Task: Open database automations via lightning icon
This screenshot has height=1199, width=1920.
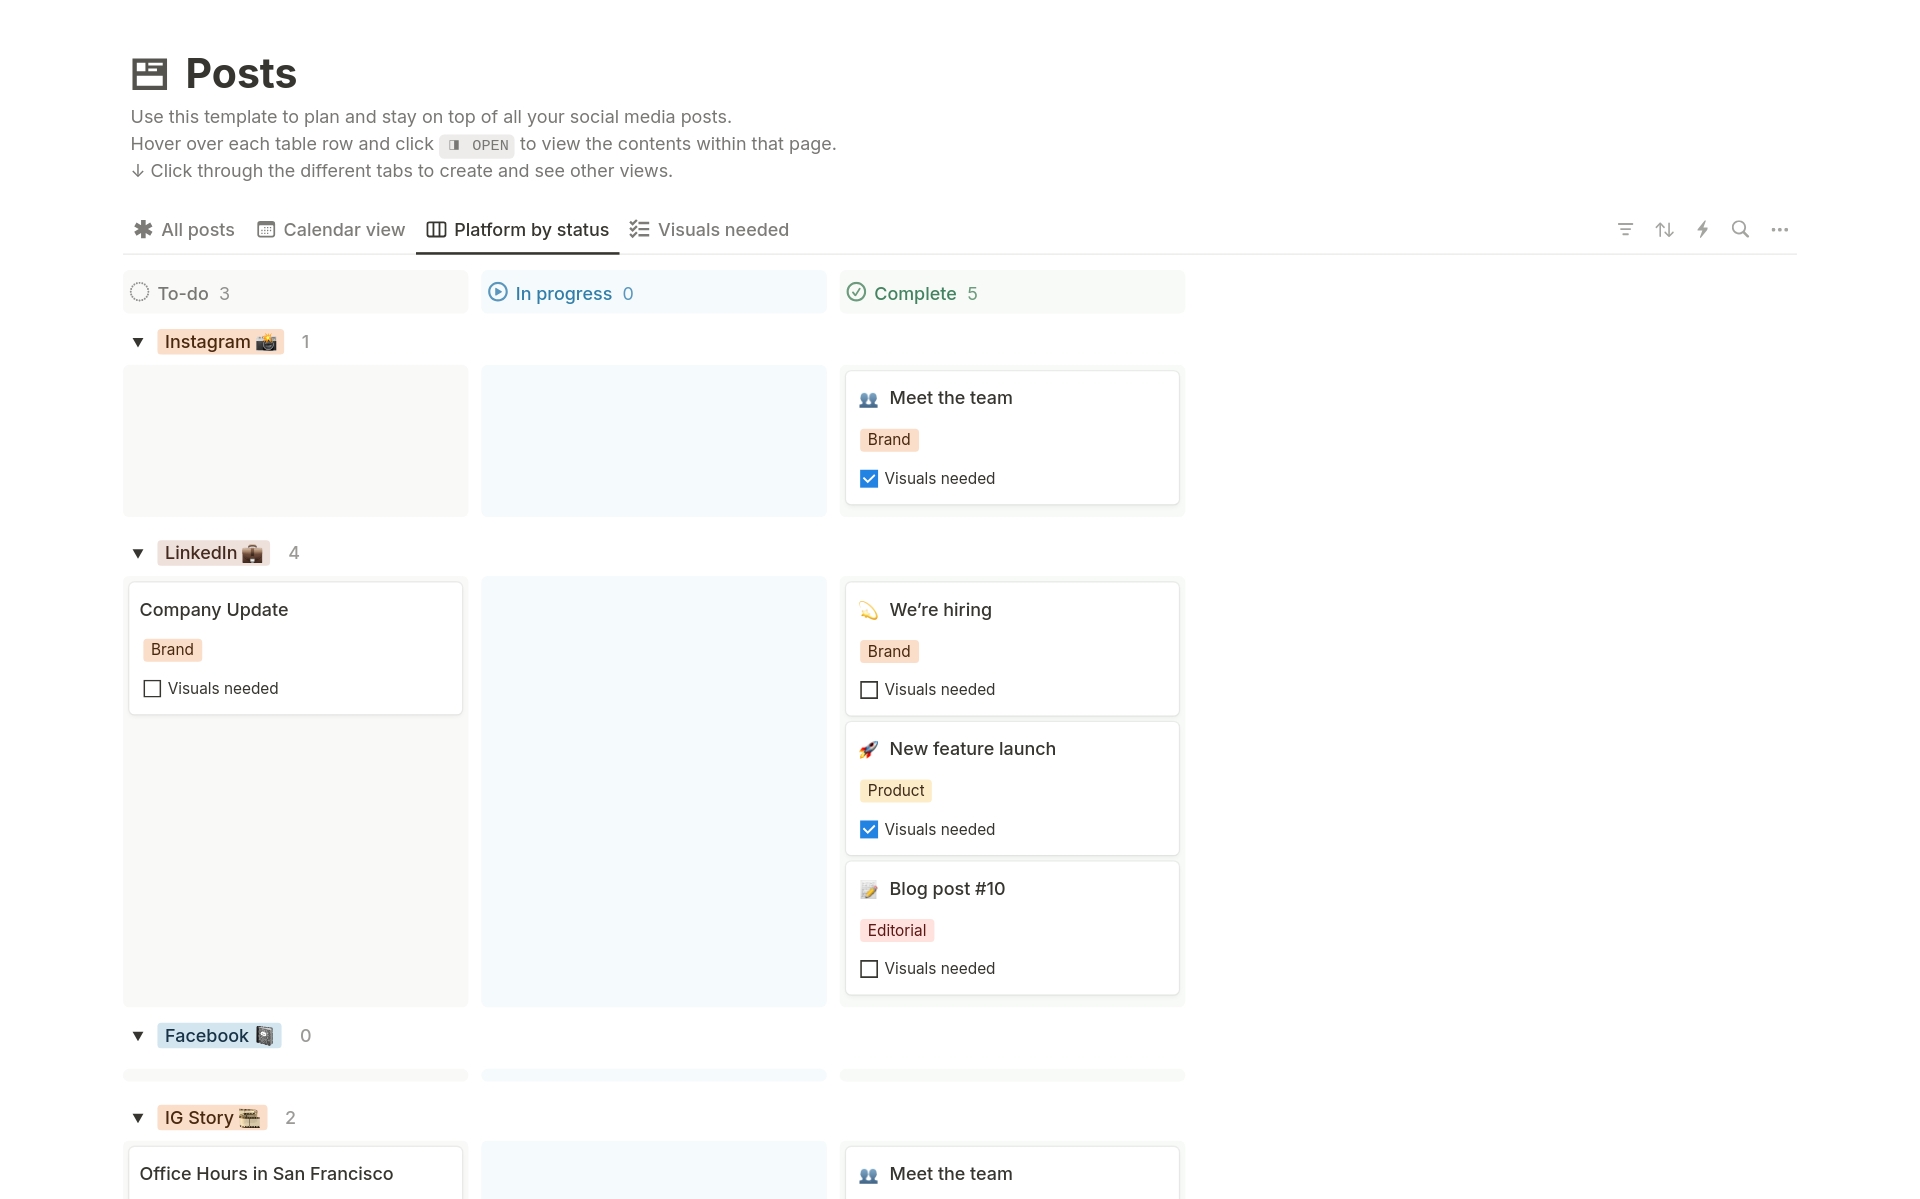Action: [1703, 229]
